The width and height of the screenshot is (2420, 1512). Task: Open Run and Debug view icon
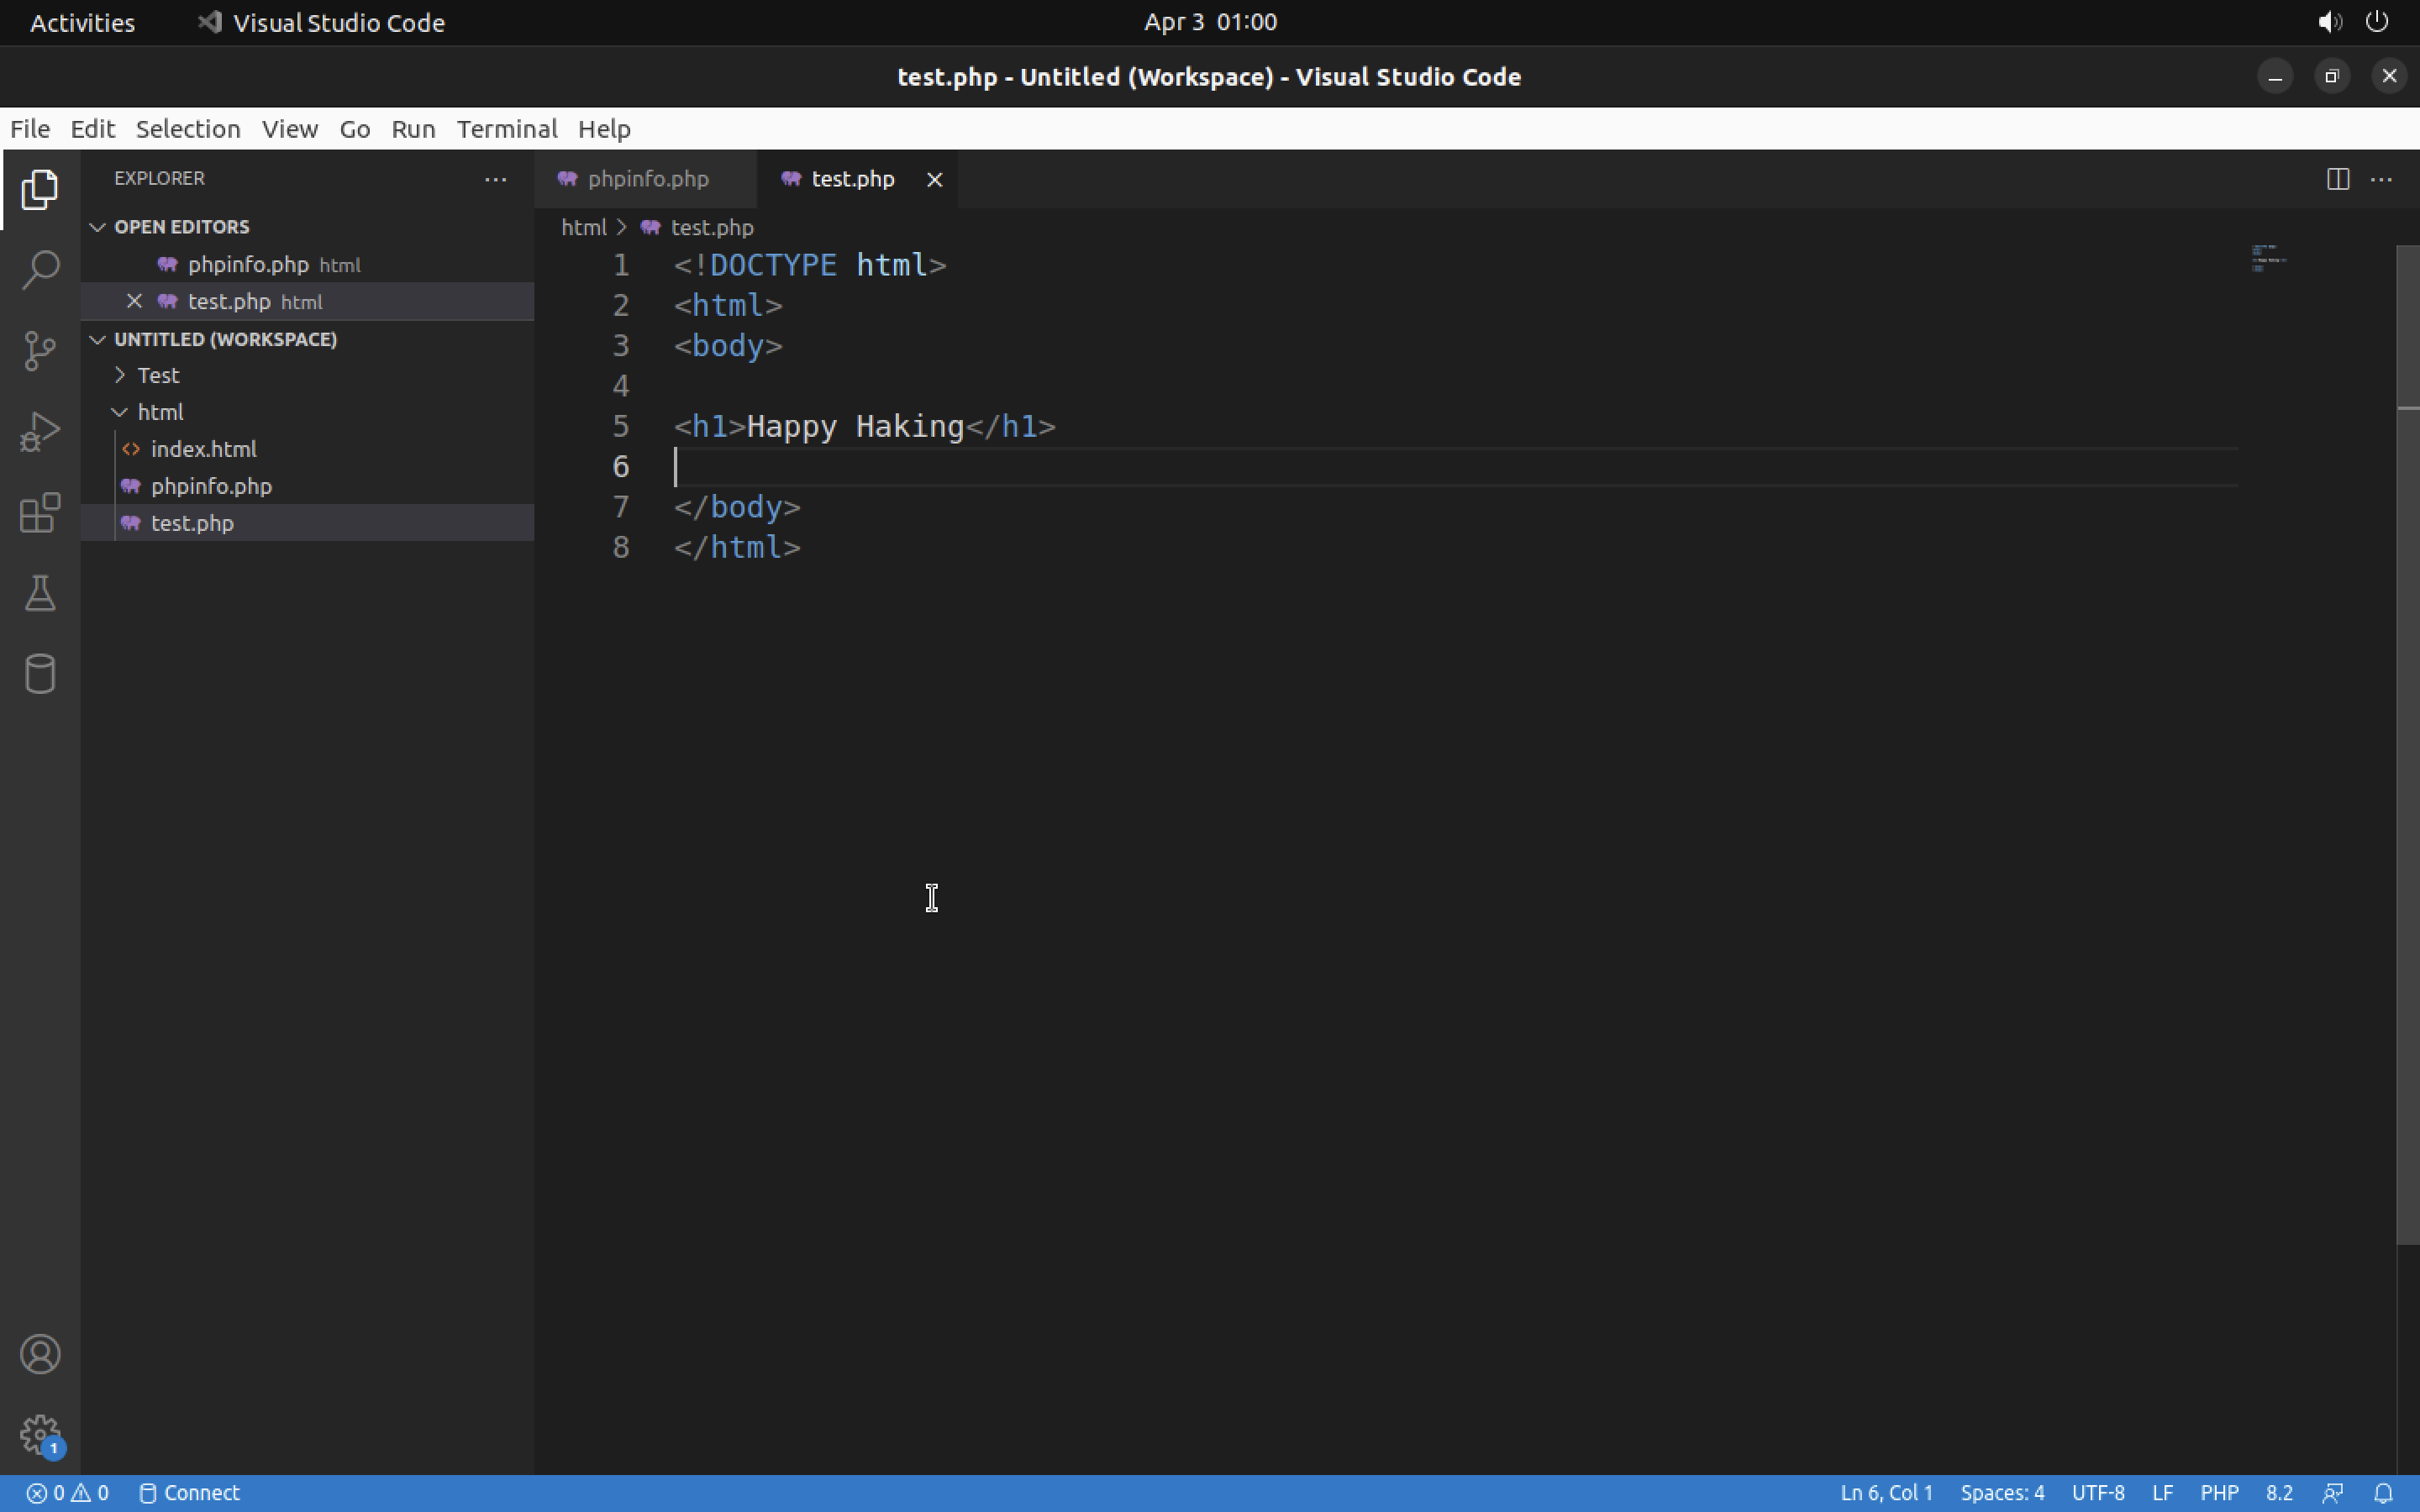coord(40,432)
